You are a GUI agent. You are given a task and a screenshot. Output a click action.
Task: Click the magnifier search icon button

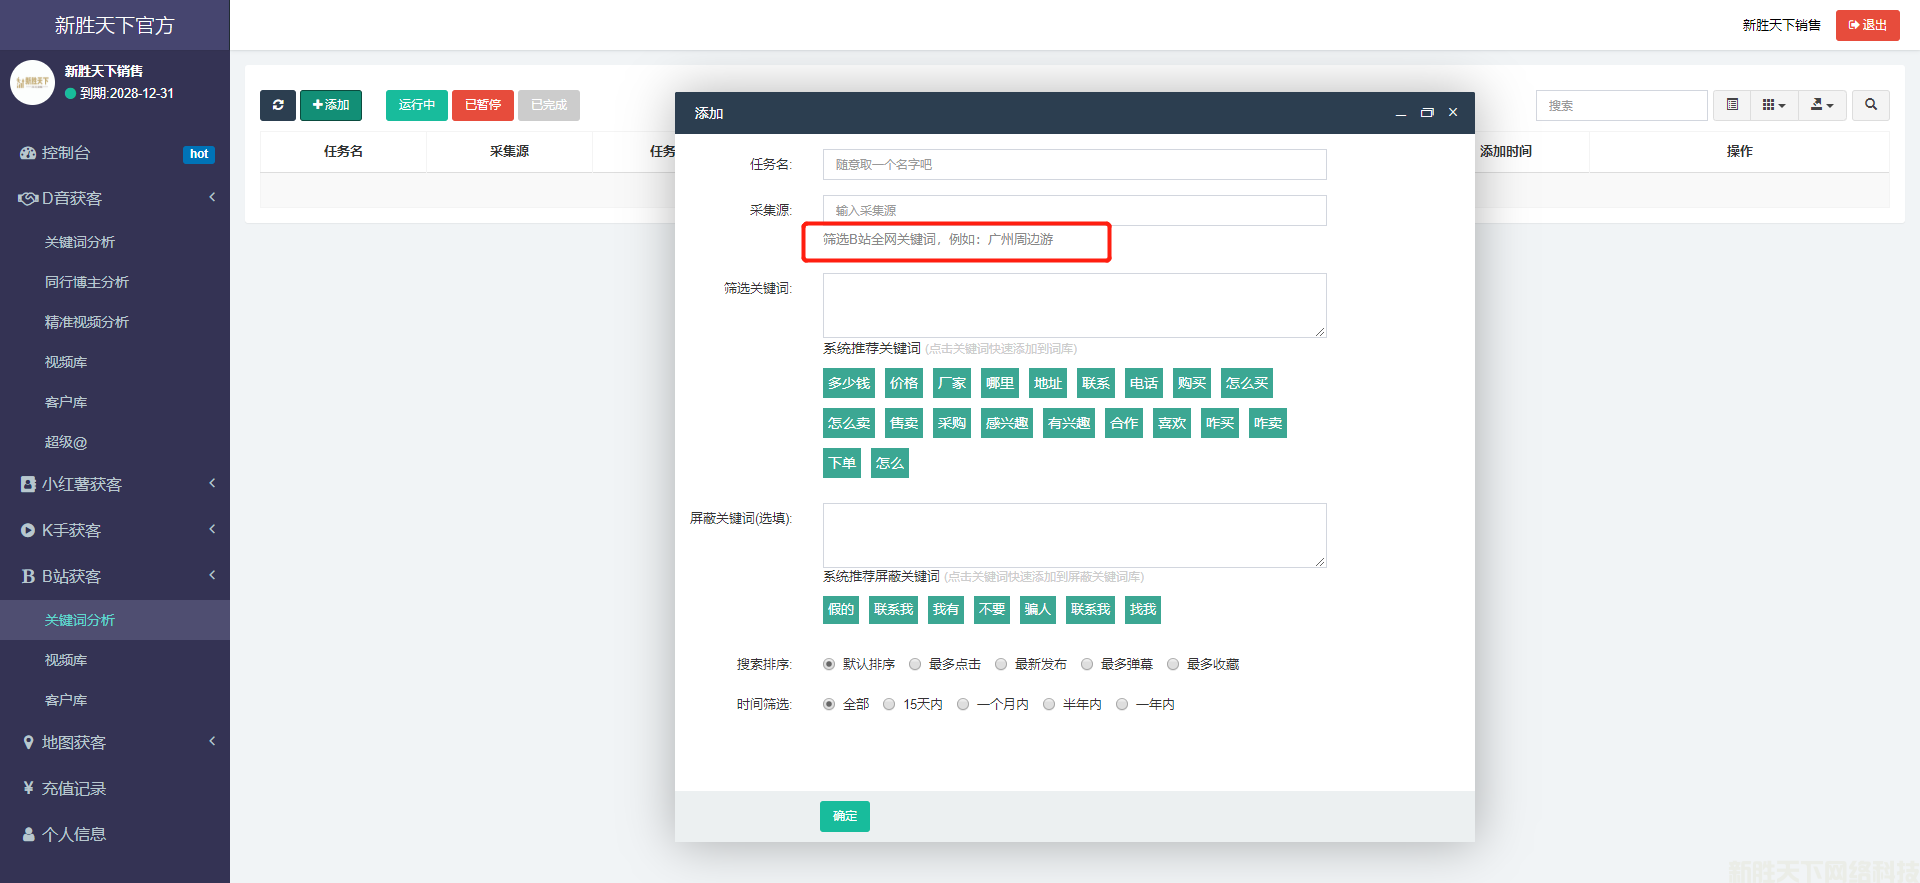pyautogui.click(x=1870, y=105)
